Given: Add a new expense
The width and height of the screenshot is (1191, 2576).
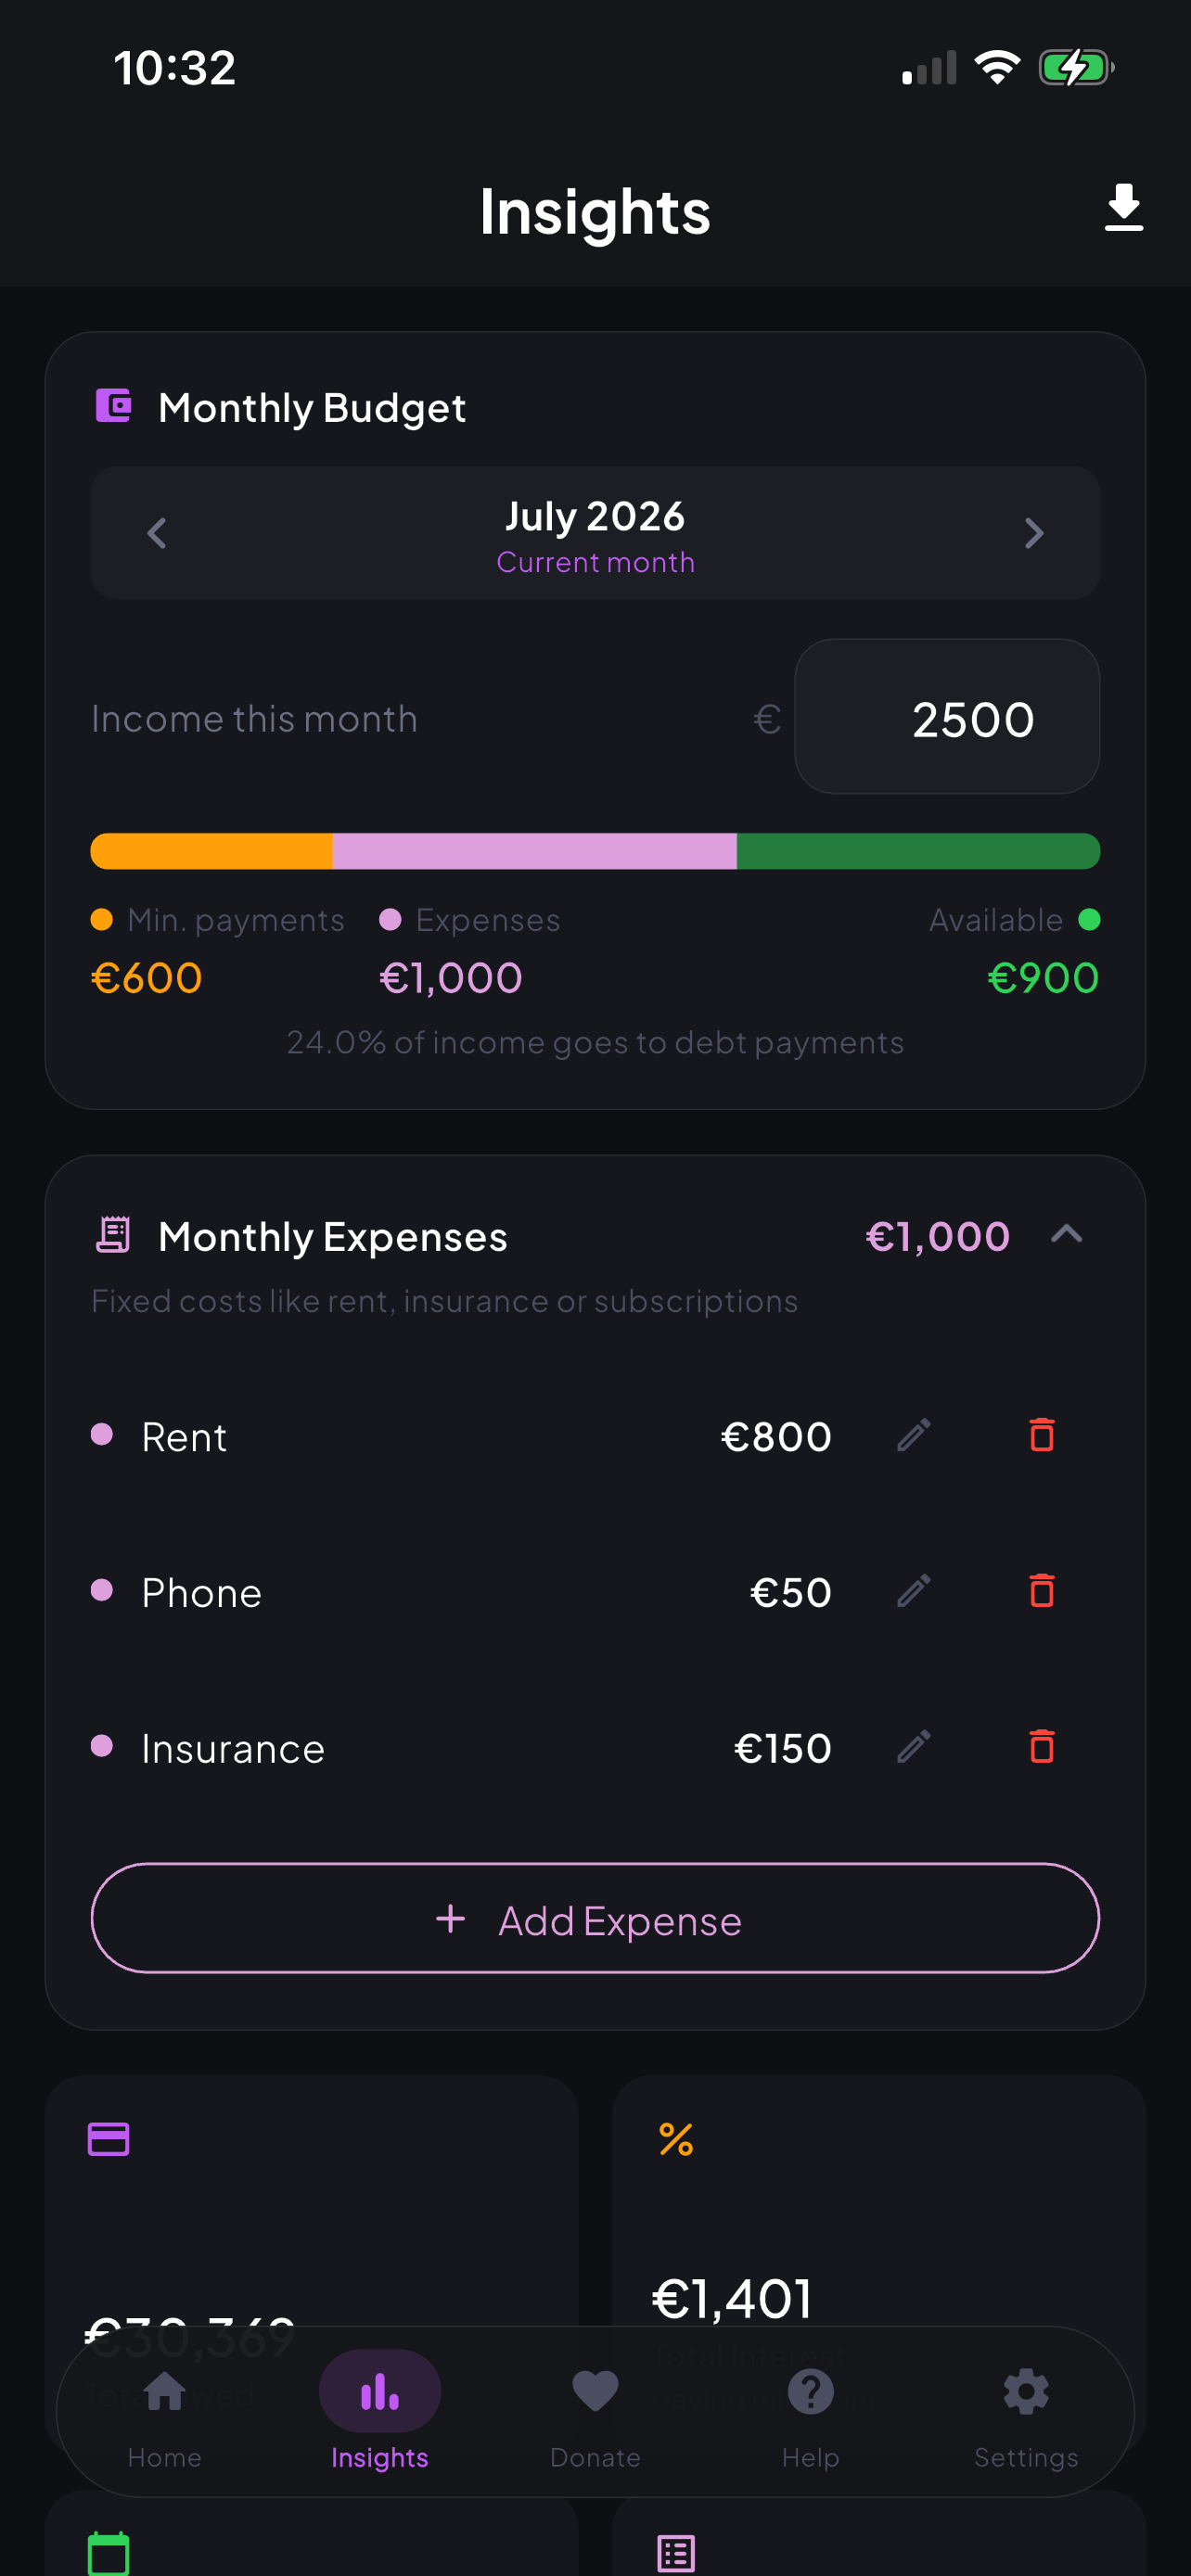Looking at the screenshot, I should point(595,1918).
